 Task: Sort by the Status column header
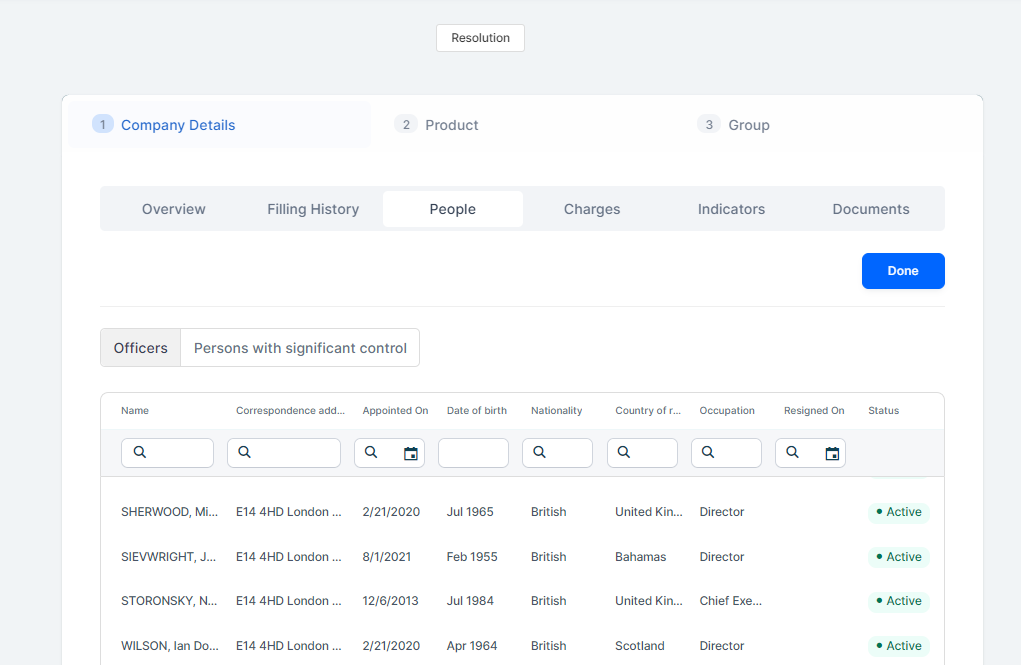883,411
